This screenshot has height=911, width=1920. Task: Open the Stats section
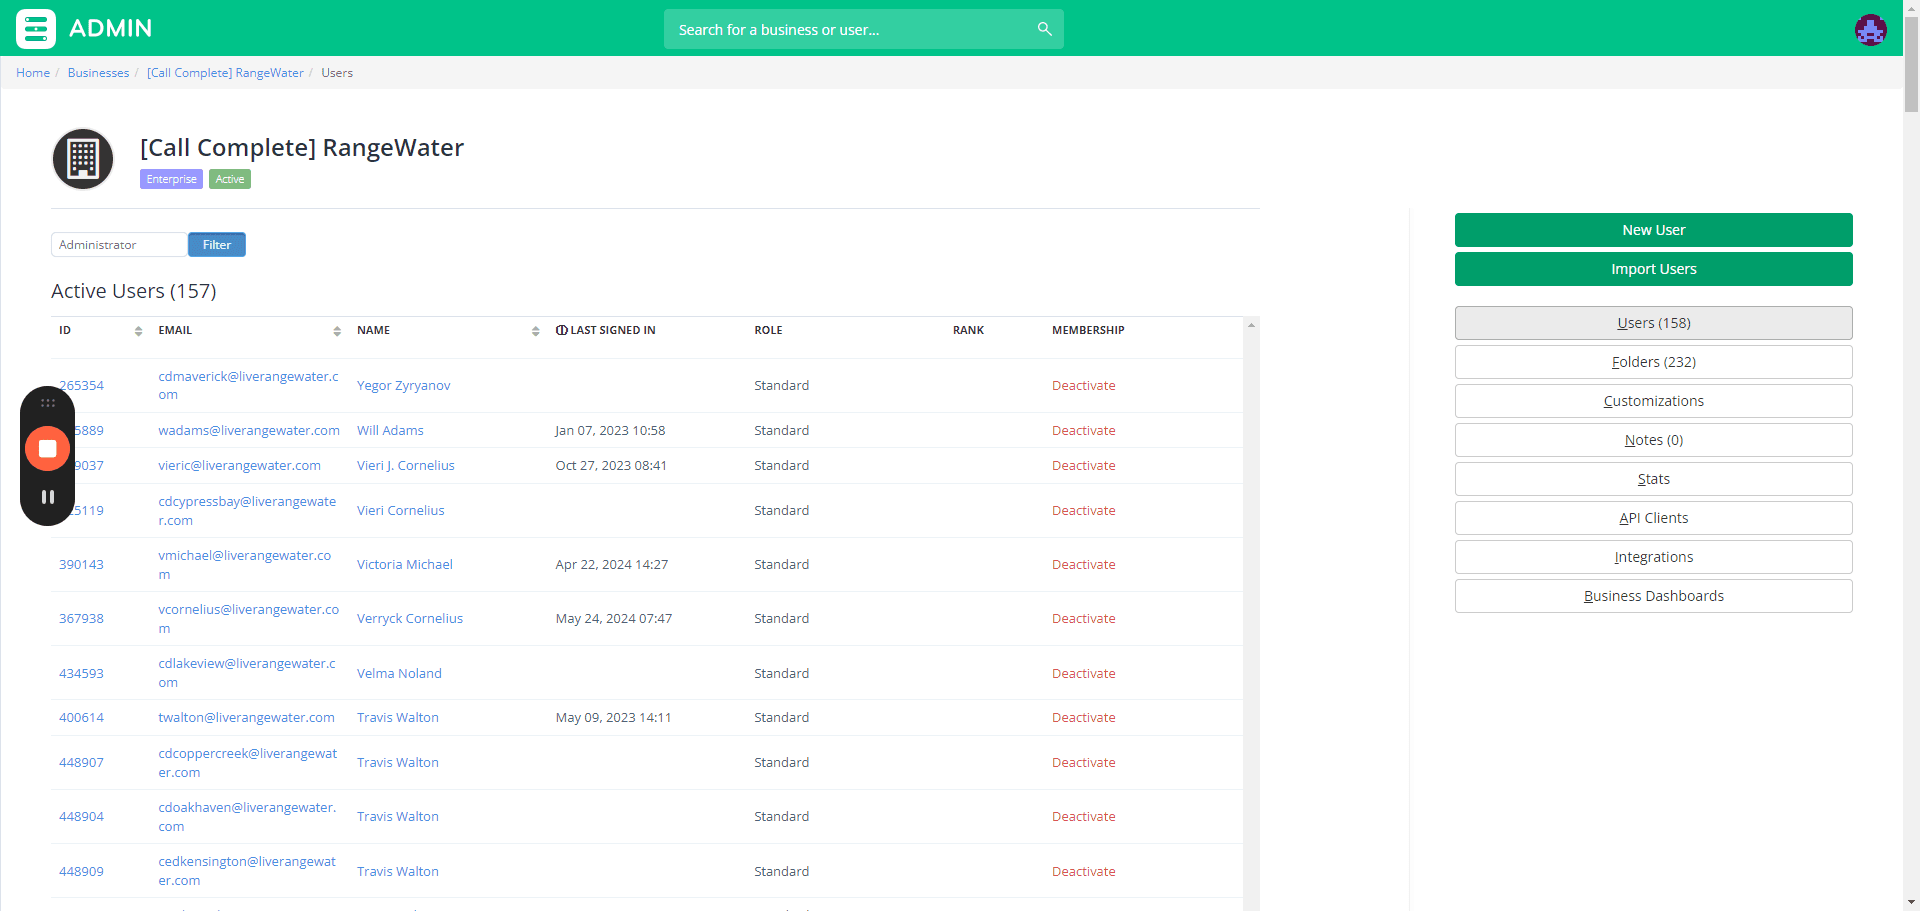tap(1653, 479)
